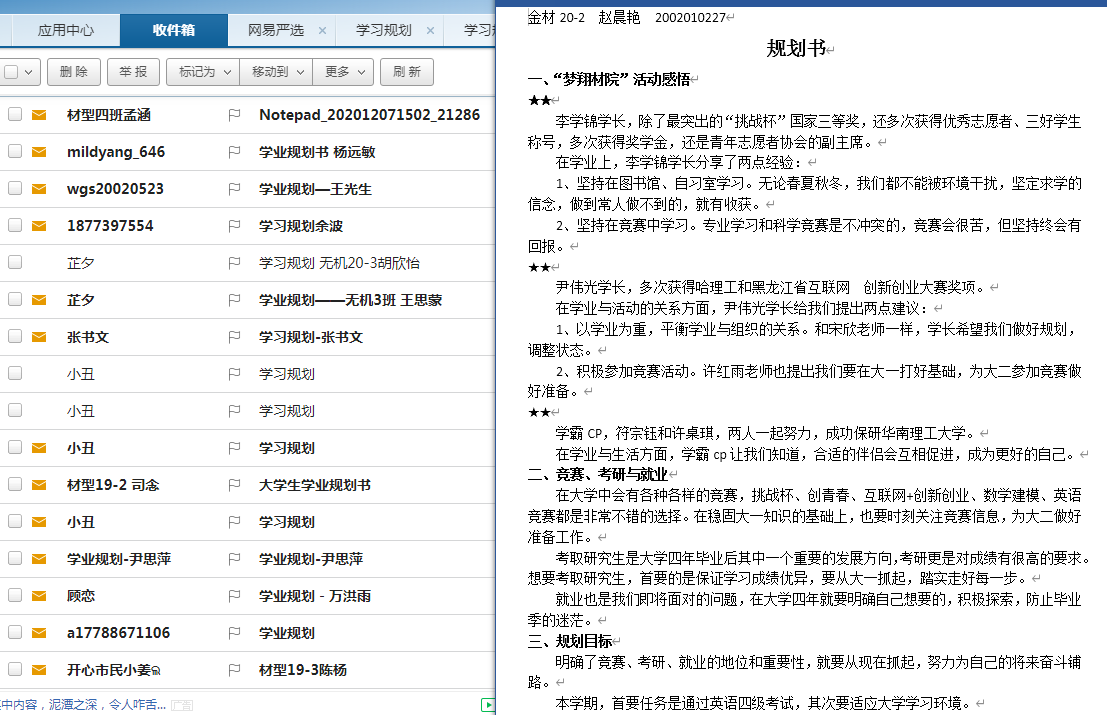Tick the checkbox for 材型四班孟涵's email
This screenshot has height=715, width=1107.
15,115
